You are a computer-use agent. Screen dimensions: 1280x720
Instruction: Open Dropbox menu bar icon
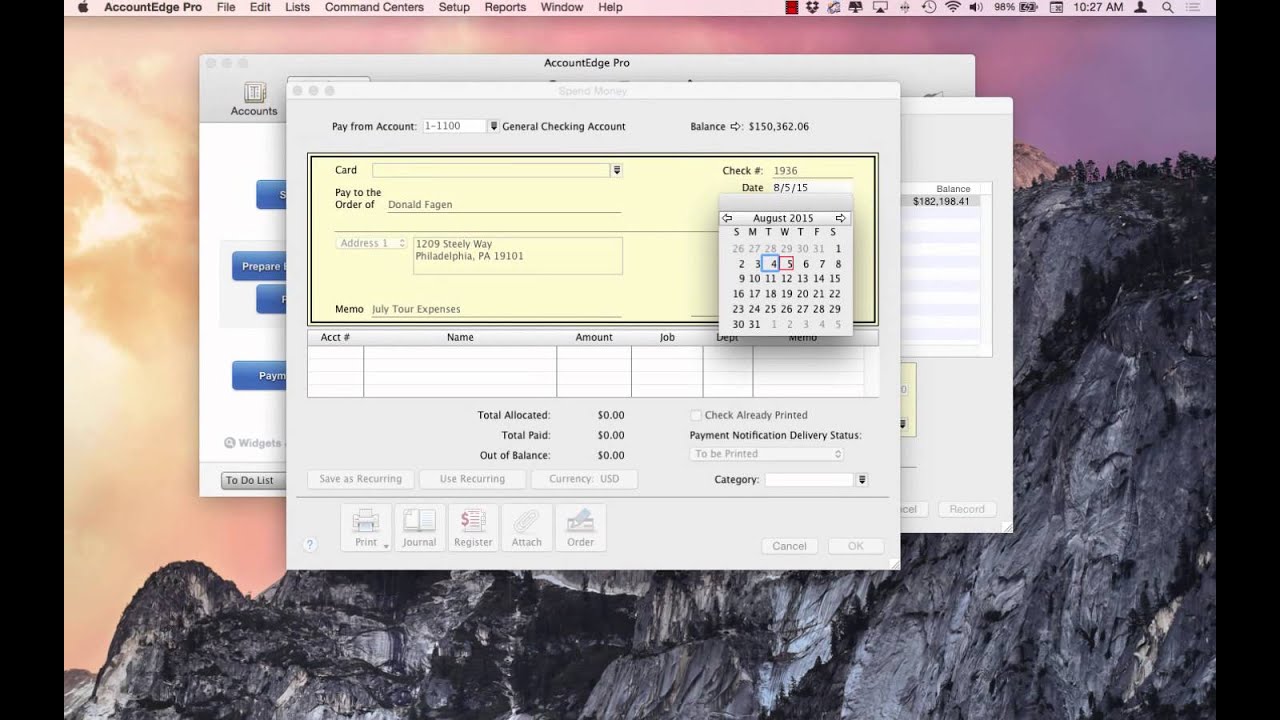tap(813, 7)
